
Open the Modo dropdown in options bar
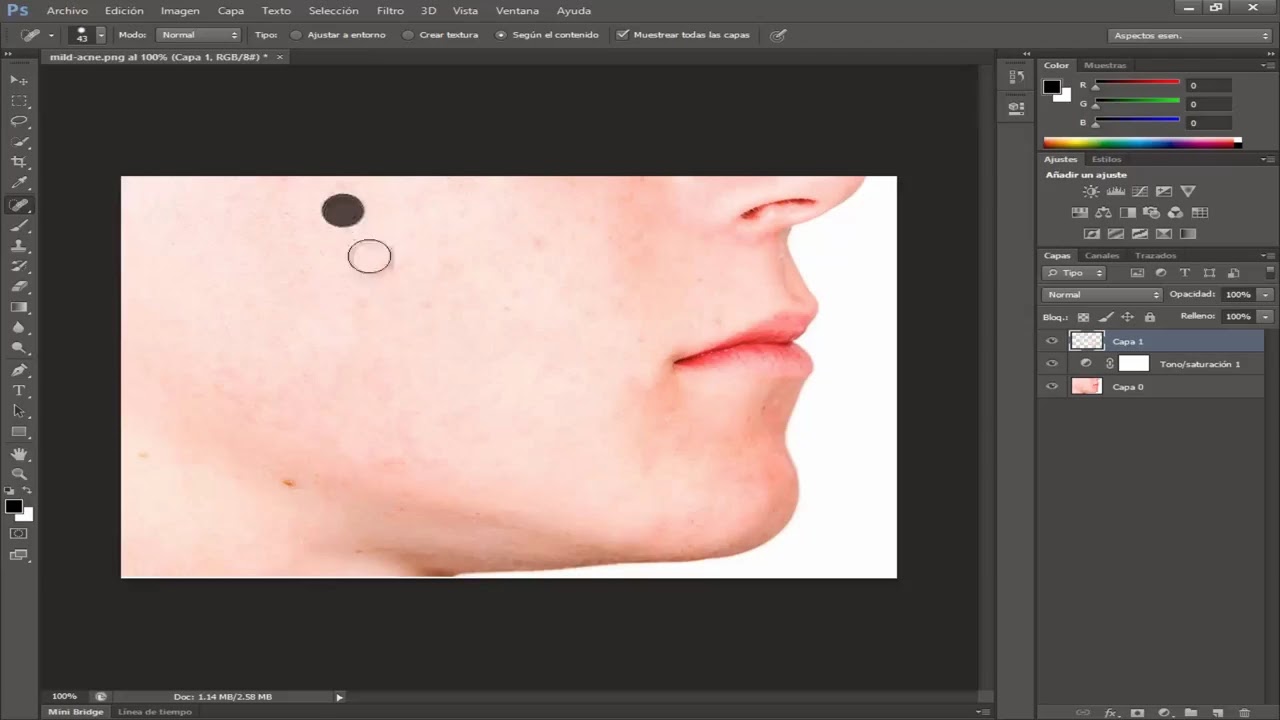(x=200, y=35)
